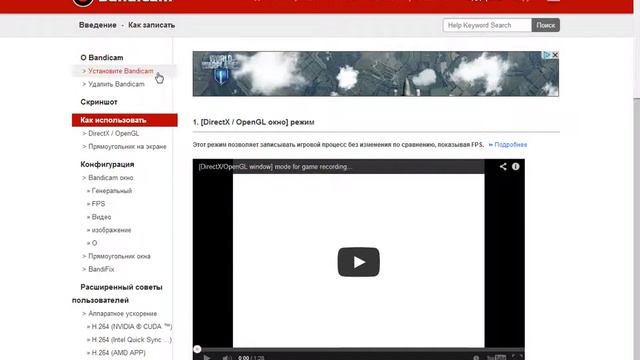This screenshot has height=360, width=640.
Task: Go to the Генеральный sub-item
Action: coord(112,191)
